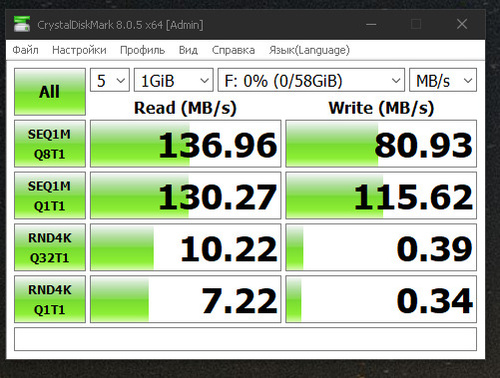
Task: Open the Справка menu
Action: [x=233, y=50]
